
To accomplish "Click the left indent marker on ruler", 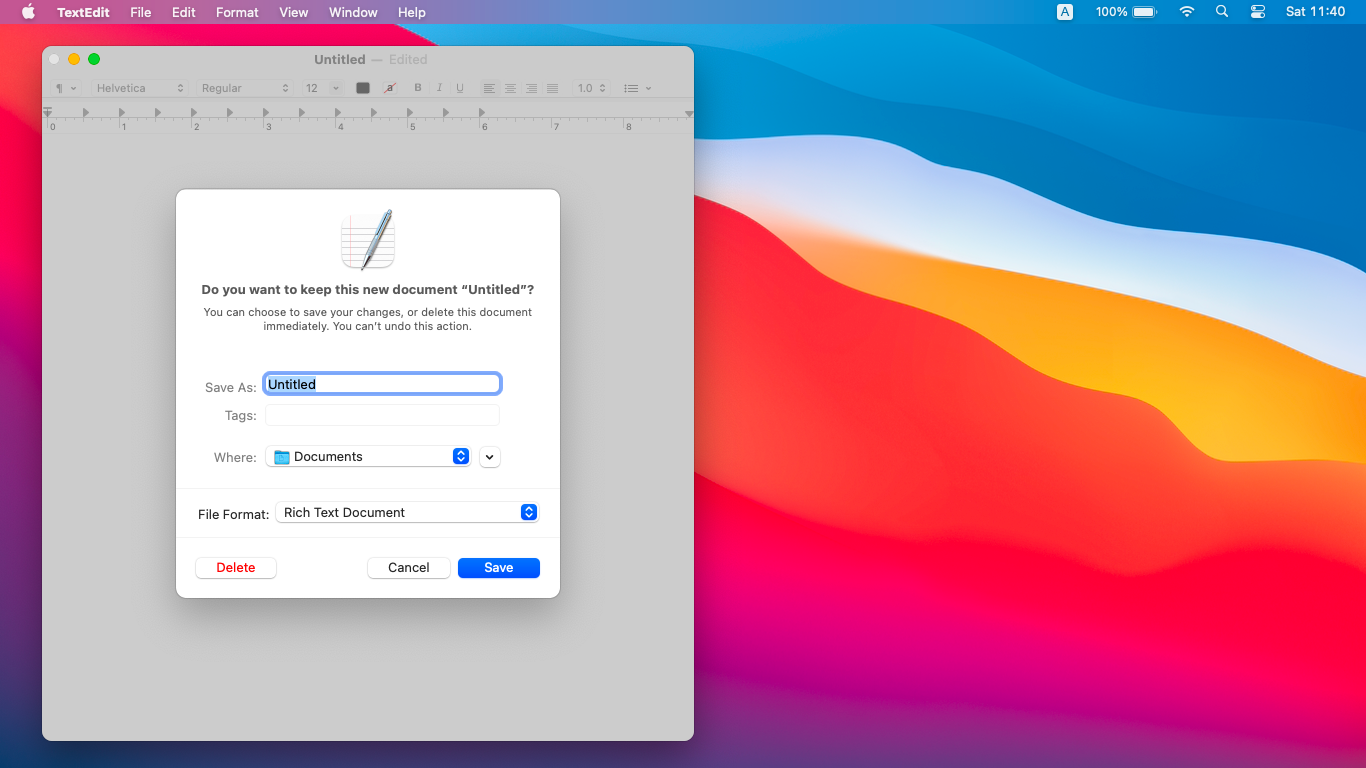I will pyautogui.click(x=48, y=112).
